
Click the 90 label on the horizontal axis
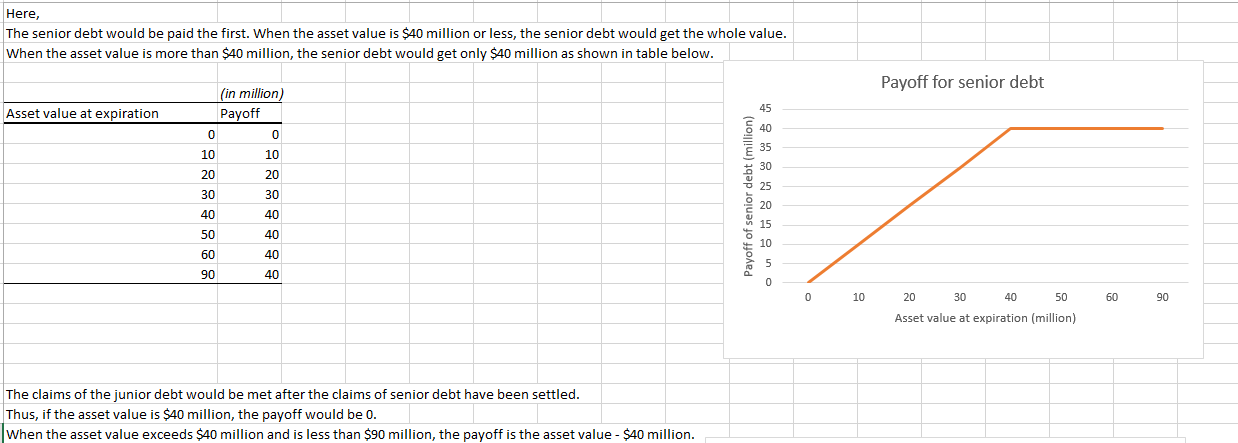1161,297
